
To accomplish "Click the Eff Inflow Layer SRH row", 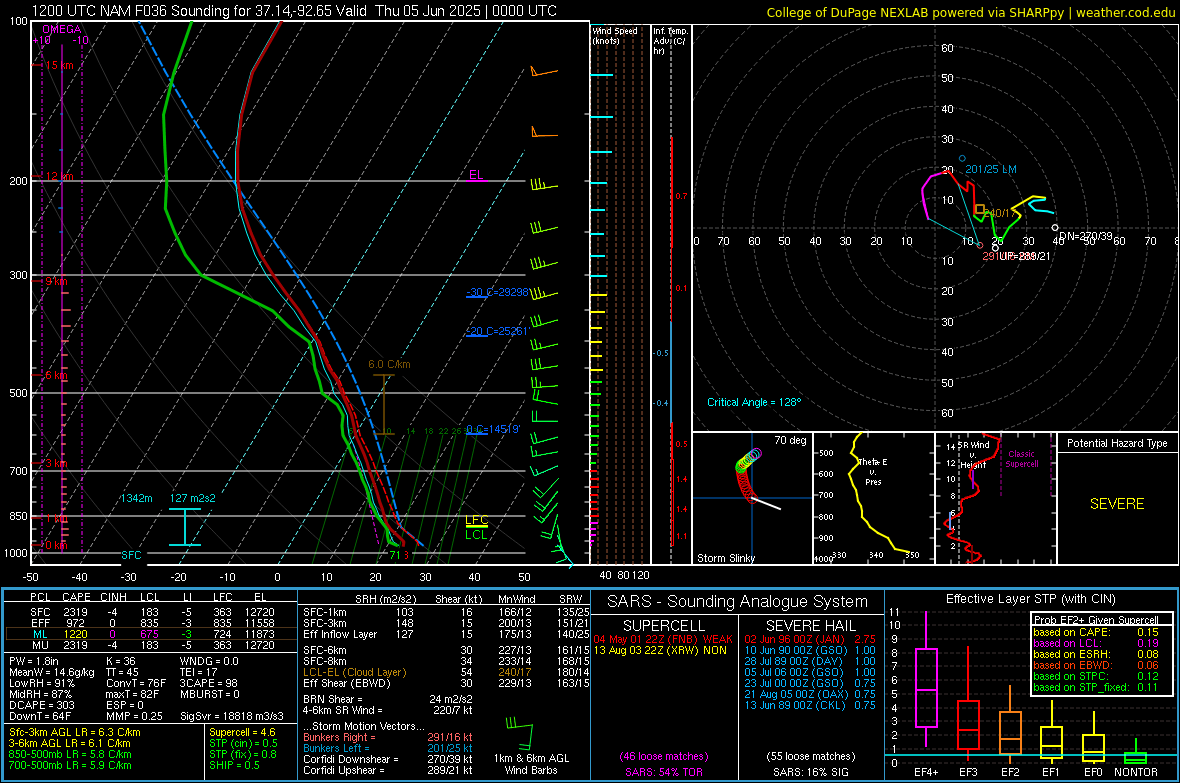I will point(446,634).
